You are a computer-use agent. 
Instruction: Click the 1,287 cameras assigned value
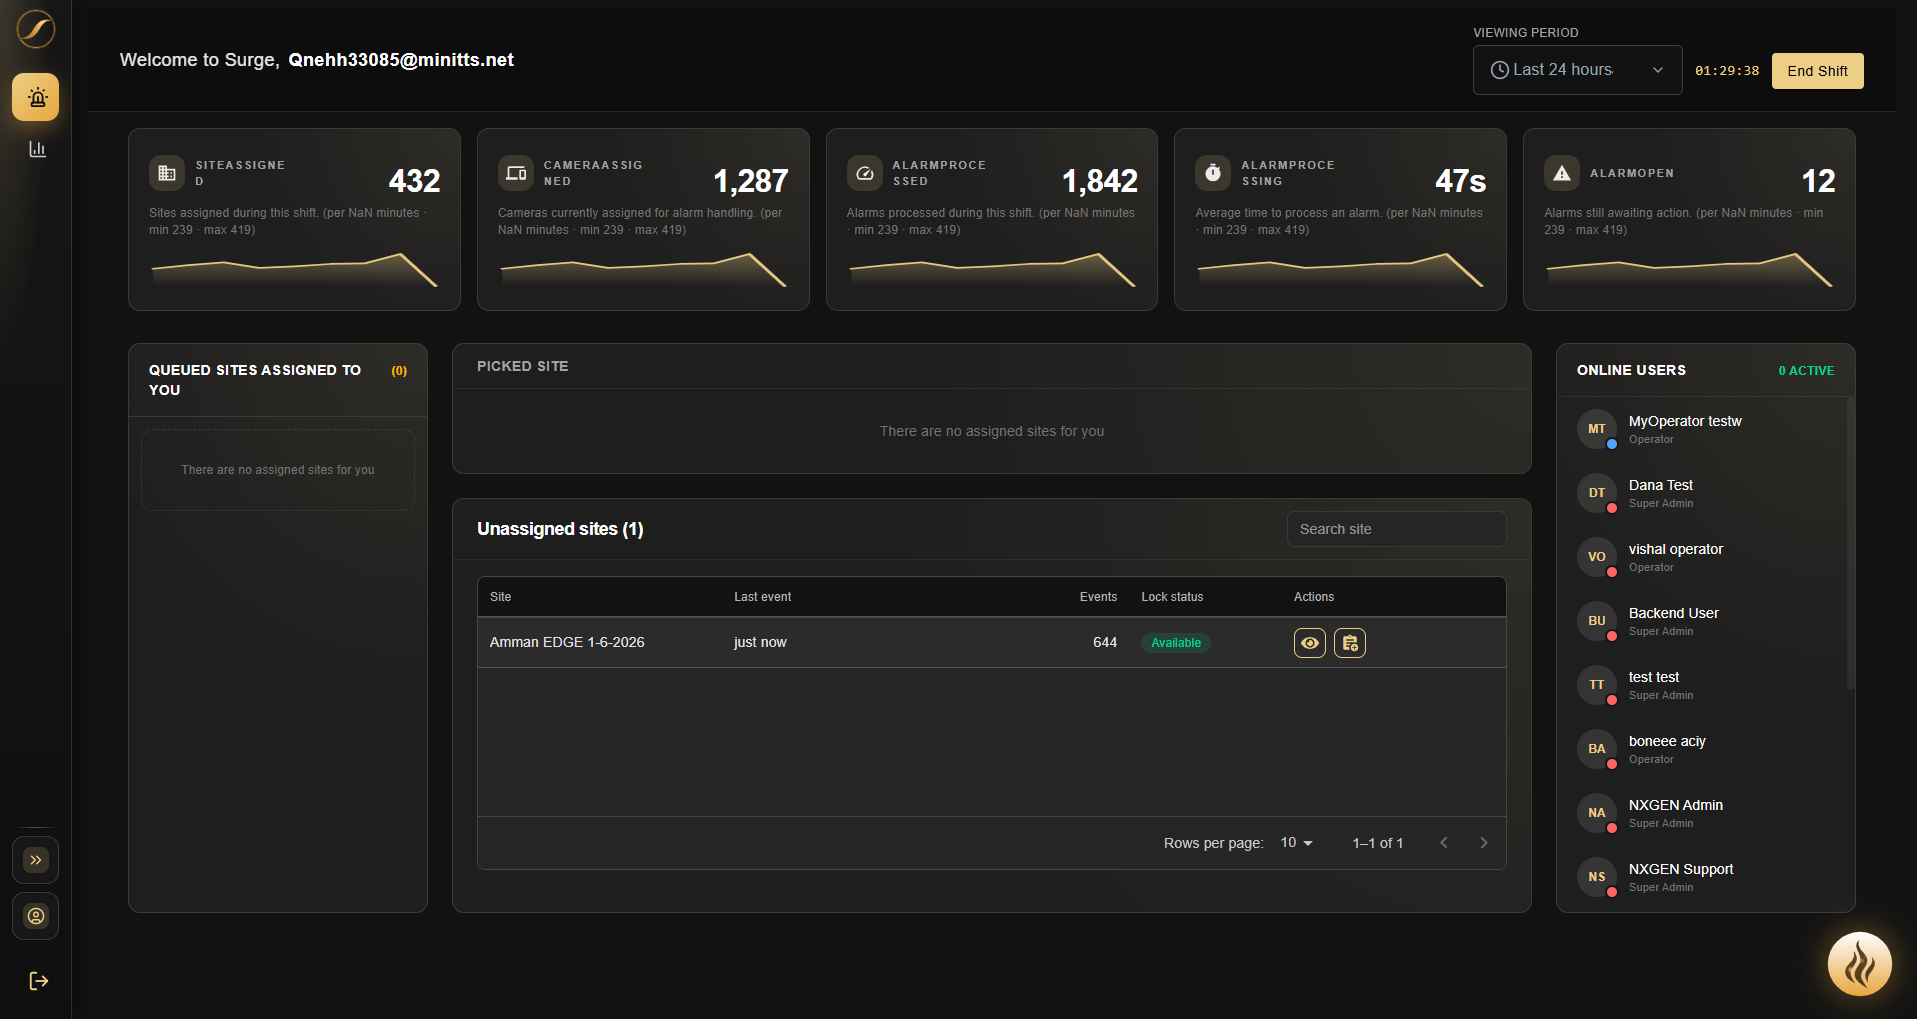pos(751,181)
